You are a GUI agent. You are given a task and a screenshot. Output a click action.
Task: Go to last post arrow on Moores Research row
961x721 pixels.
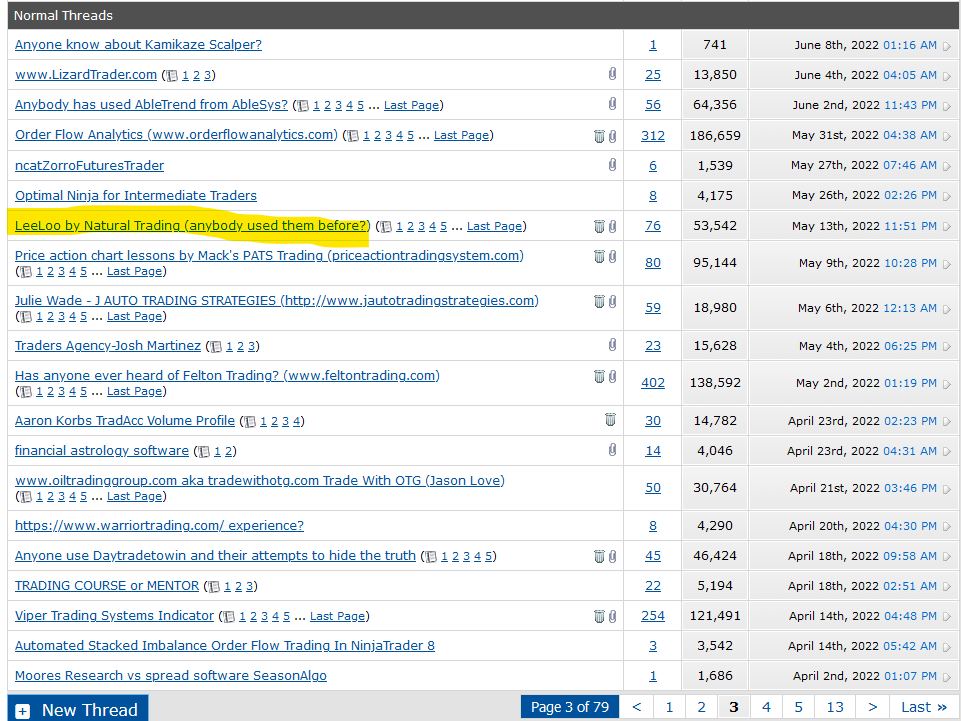click(947, 677)
